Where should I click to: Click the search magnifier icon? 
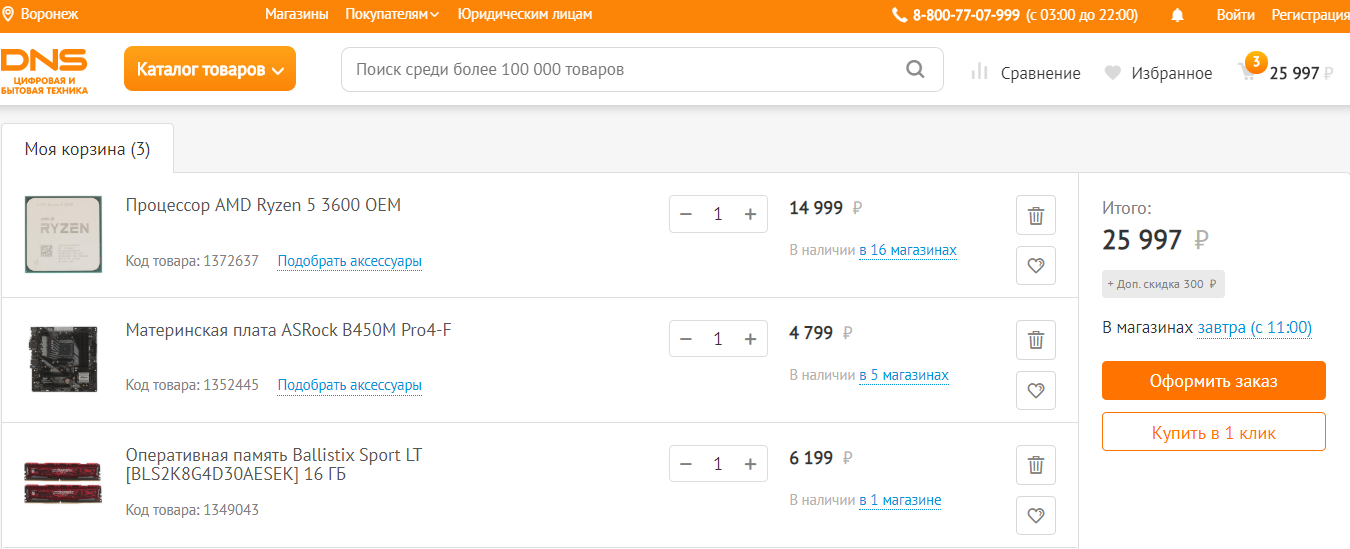915,70
